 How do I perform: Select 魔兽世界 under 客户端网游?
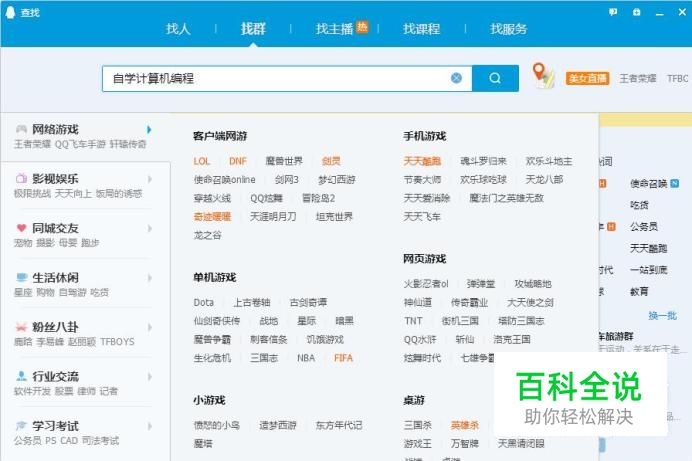[x=284, y=161]
